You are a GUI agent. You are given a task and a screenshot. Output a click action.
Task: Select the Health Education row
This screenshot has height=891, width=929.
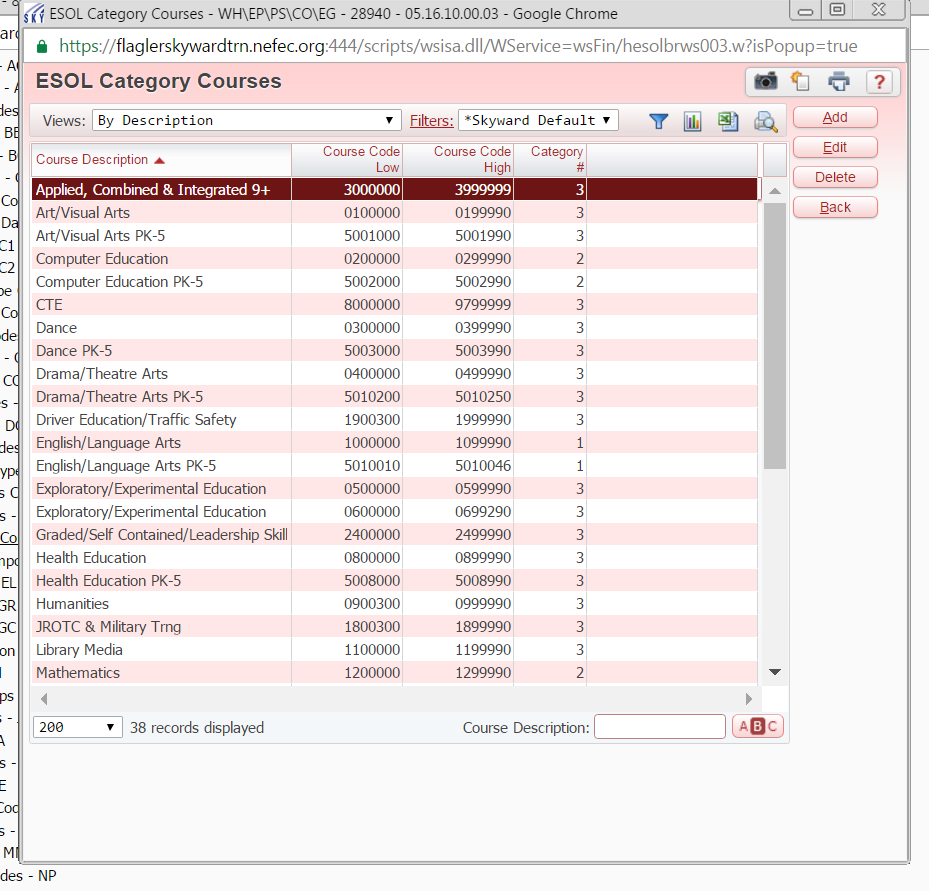tap(395, 558)
